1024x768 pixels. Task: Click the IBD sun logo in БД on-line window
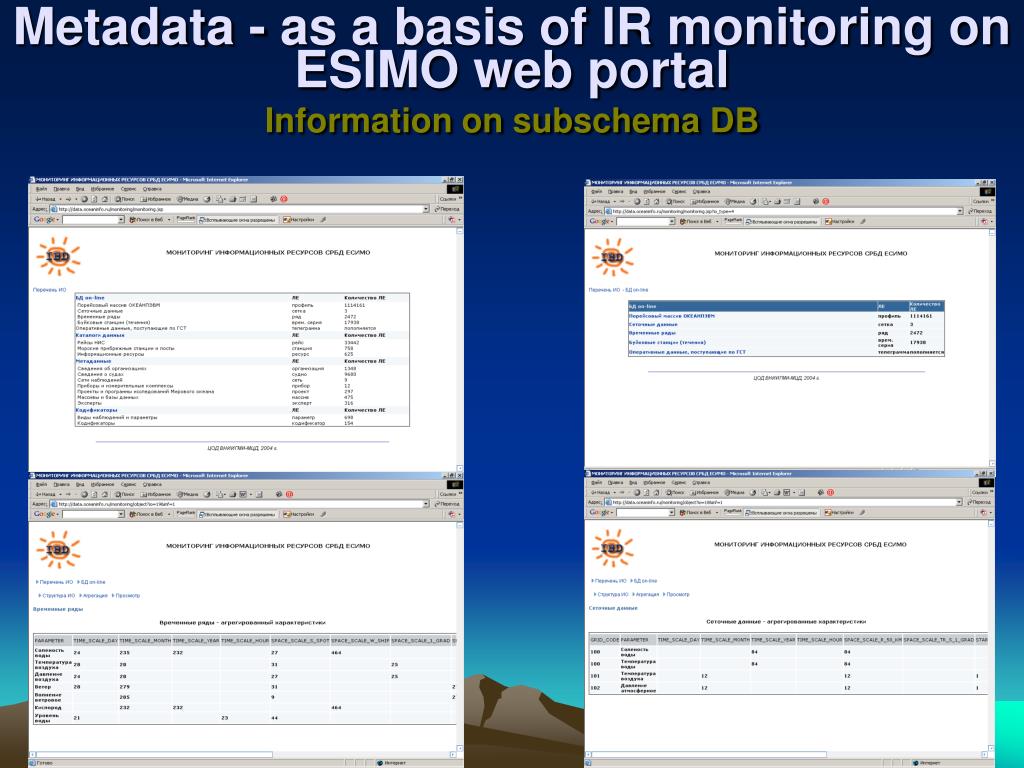613,257
